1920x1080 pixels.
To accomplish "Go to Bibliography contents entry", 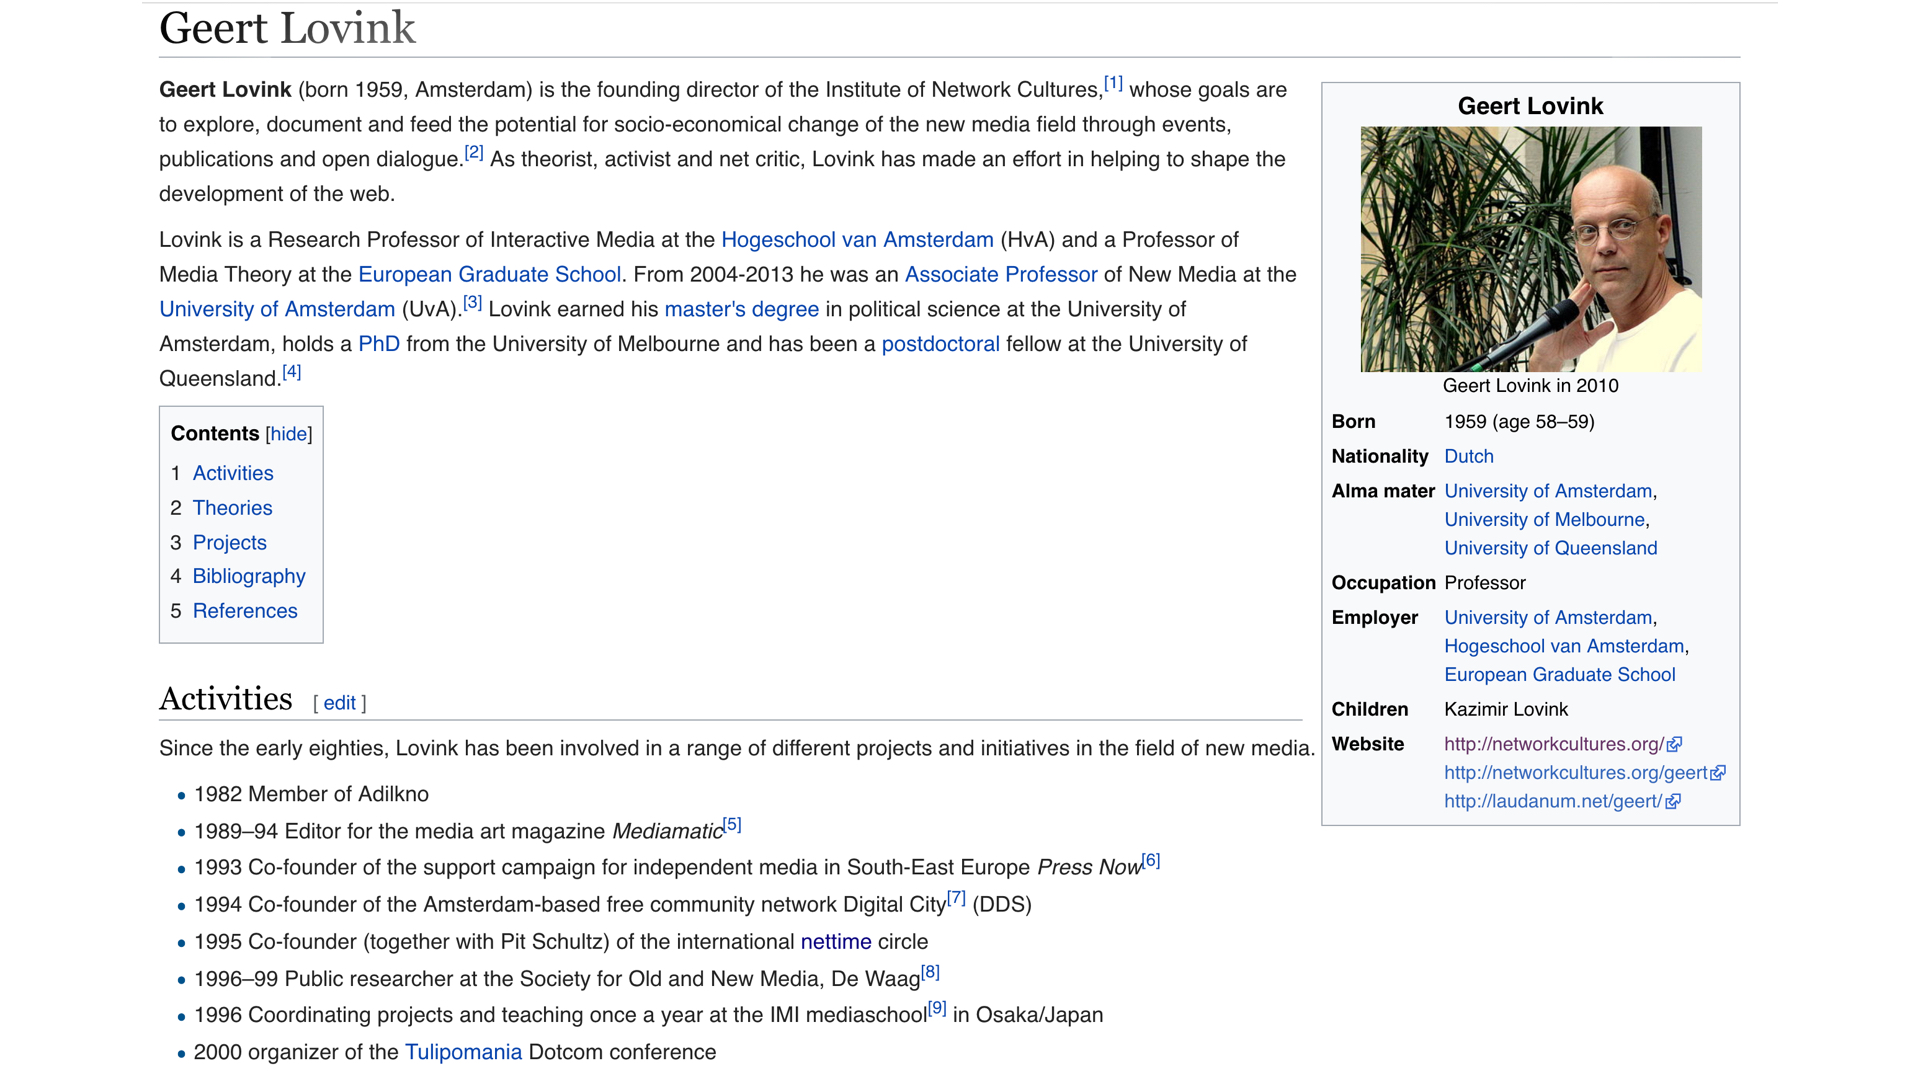I will pyautogui.click(x=249, y=576).
